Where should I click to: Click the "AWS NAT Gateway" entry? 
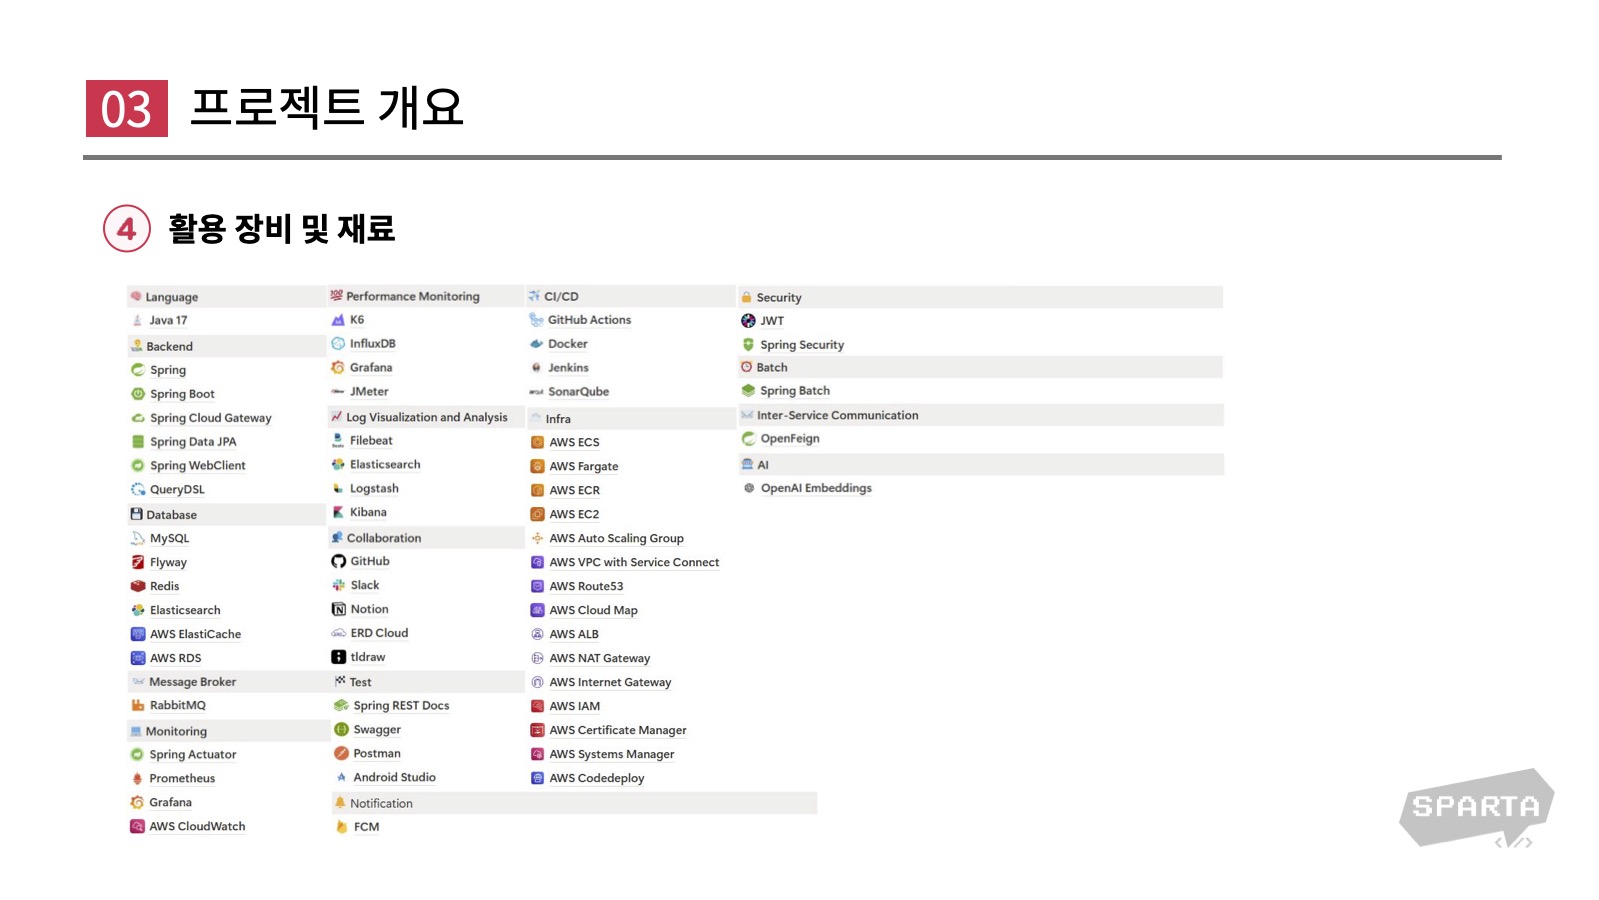(x=600, y=658)
